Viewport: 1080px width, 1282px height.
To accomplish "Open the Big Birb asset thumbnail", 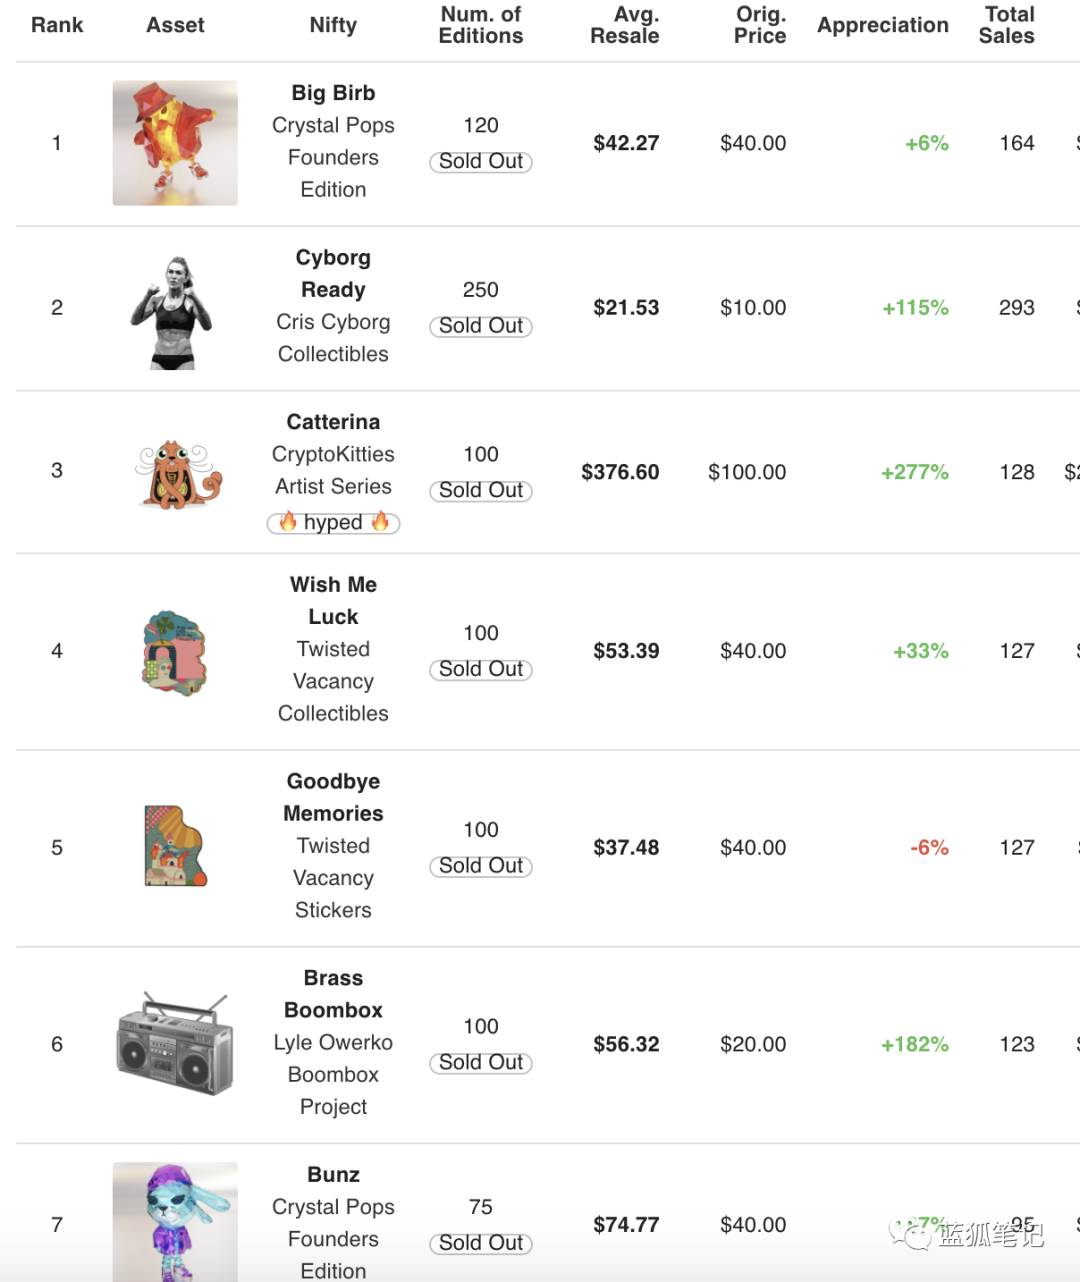I will [175, 143].
